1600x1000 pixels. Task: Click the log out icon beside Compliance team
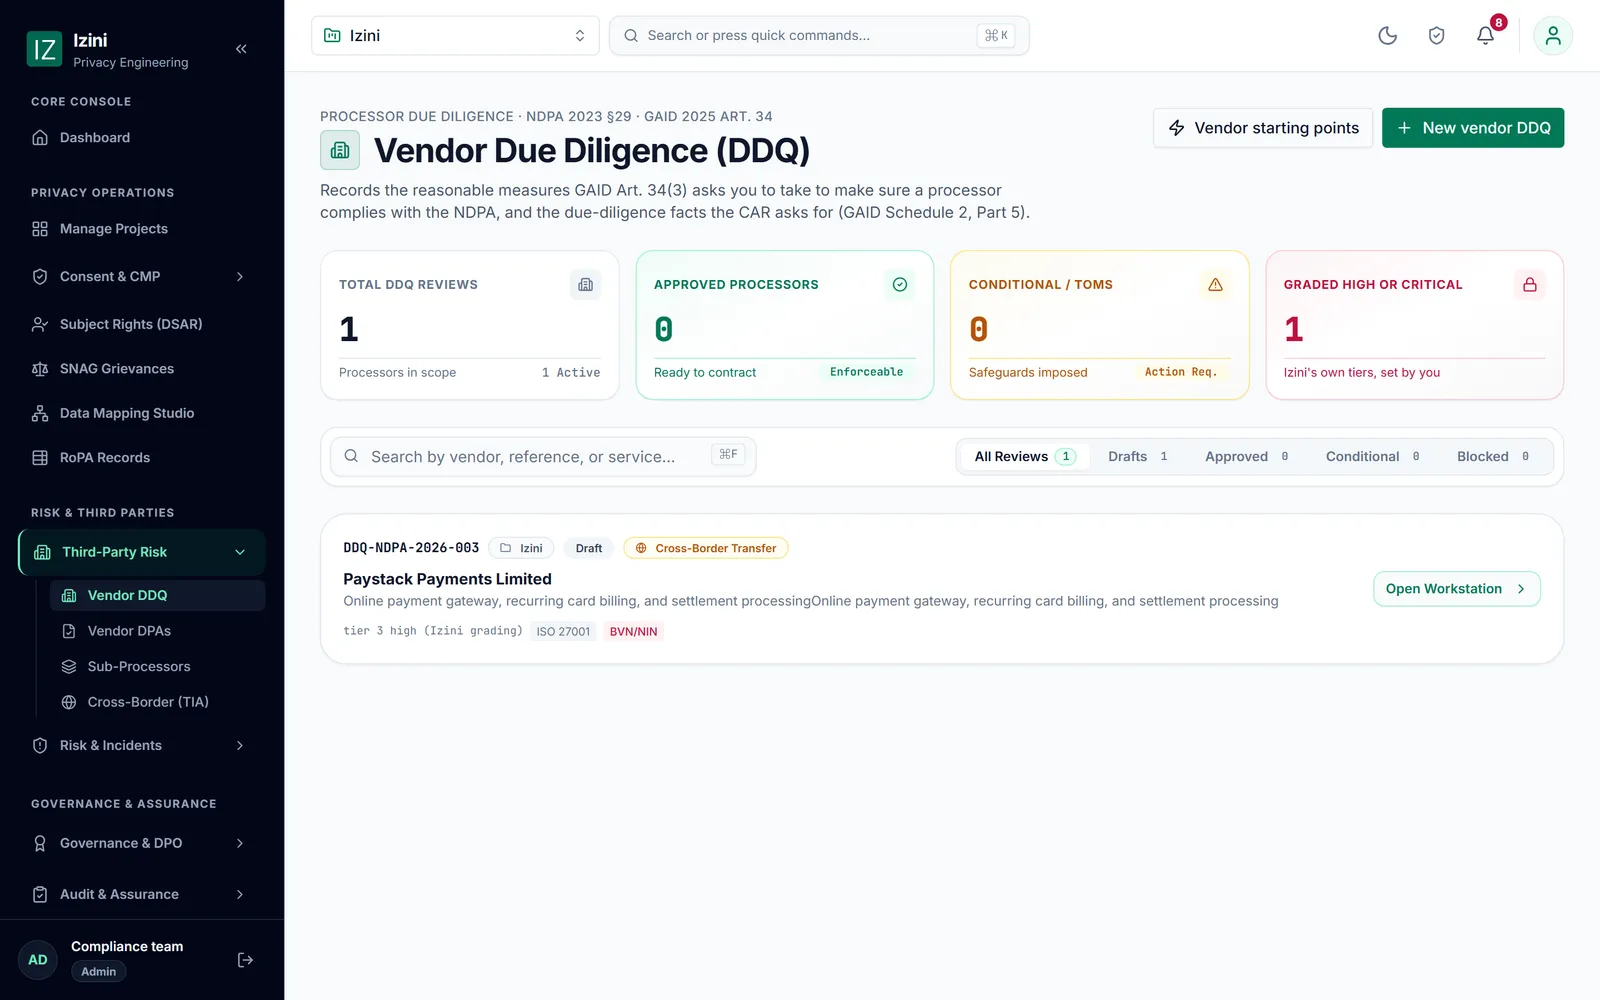click(245, 960)
